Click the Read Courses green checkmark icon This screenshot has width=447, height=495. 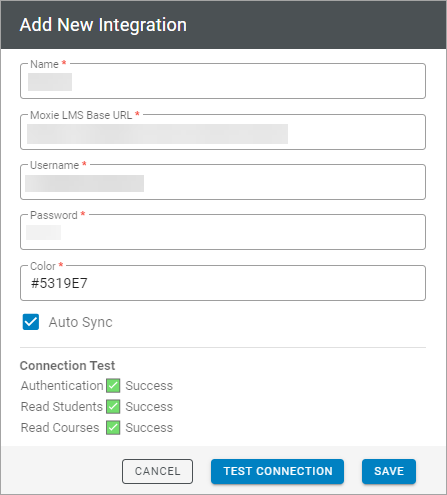(113, 428)
